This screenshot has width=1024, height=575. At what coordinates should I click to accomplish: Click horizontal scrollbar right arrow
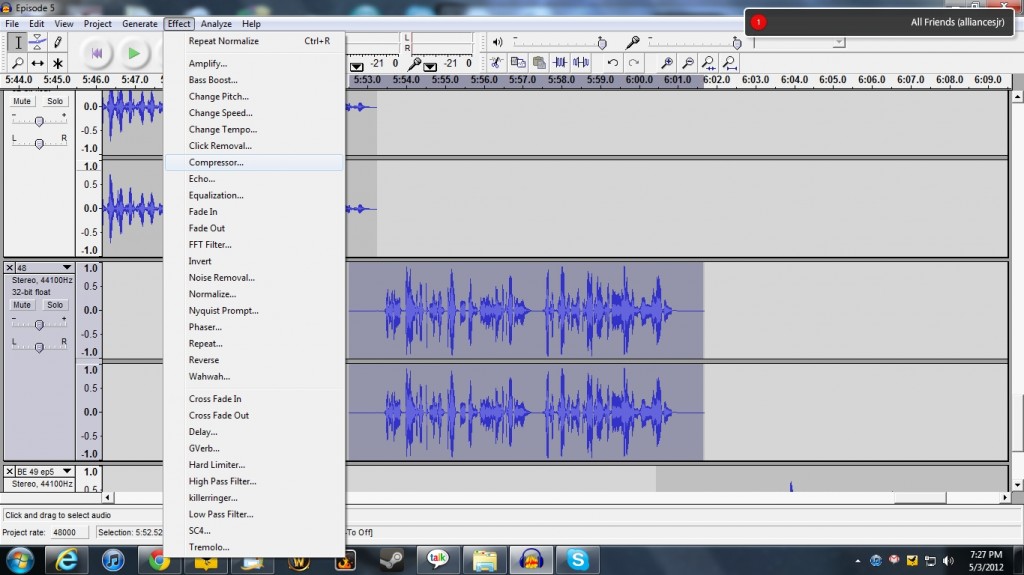1005,497
